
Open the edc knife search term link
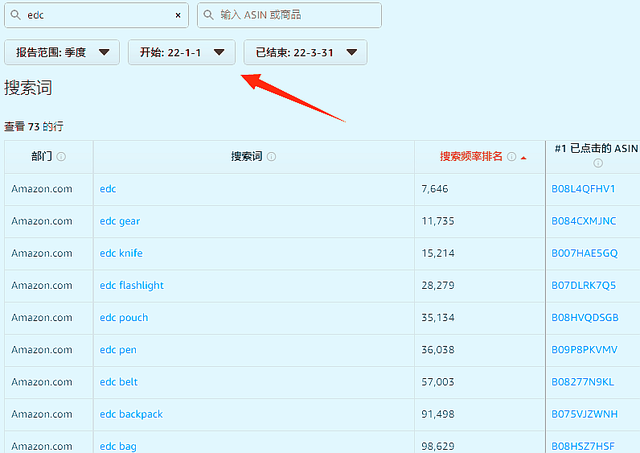coord(121,253)
